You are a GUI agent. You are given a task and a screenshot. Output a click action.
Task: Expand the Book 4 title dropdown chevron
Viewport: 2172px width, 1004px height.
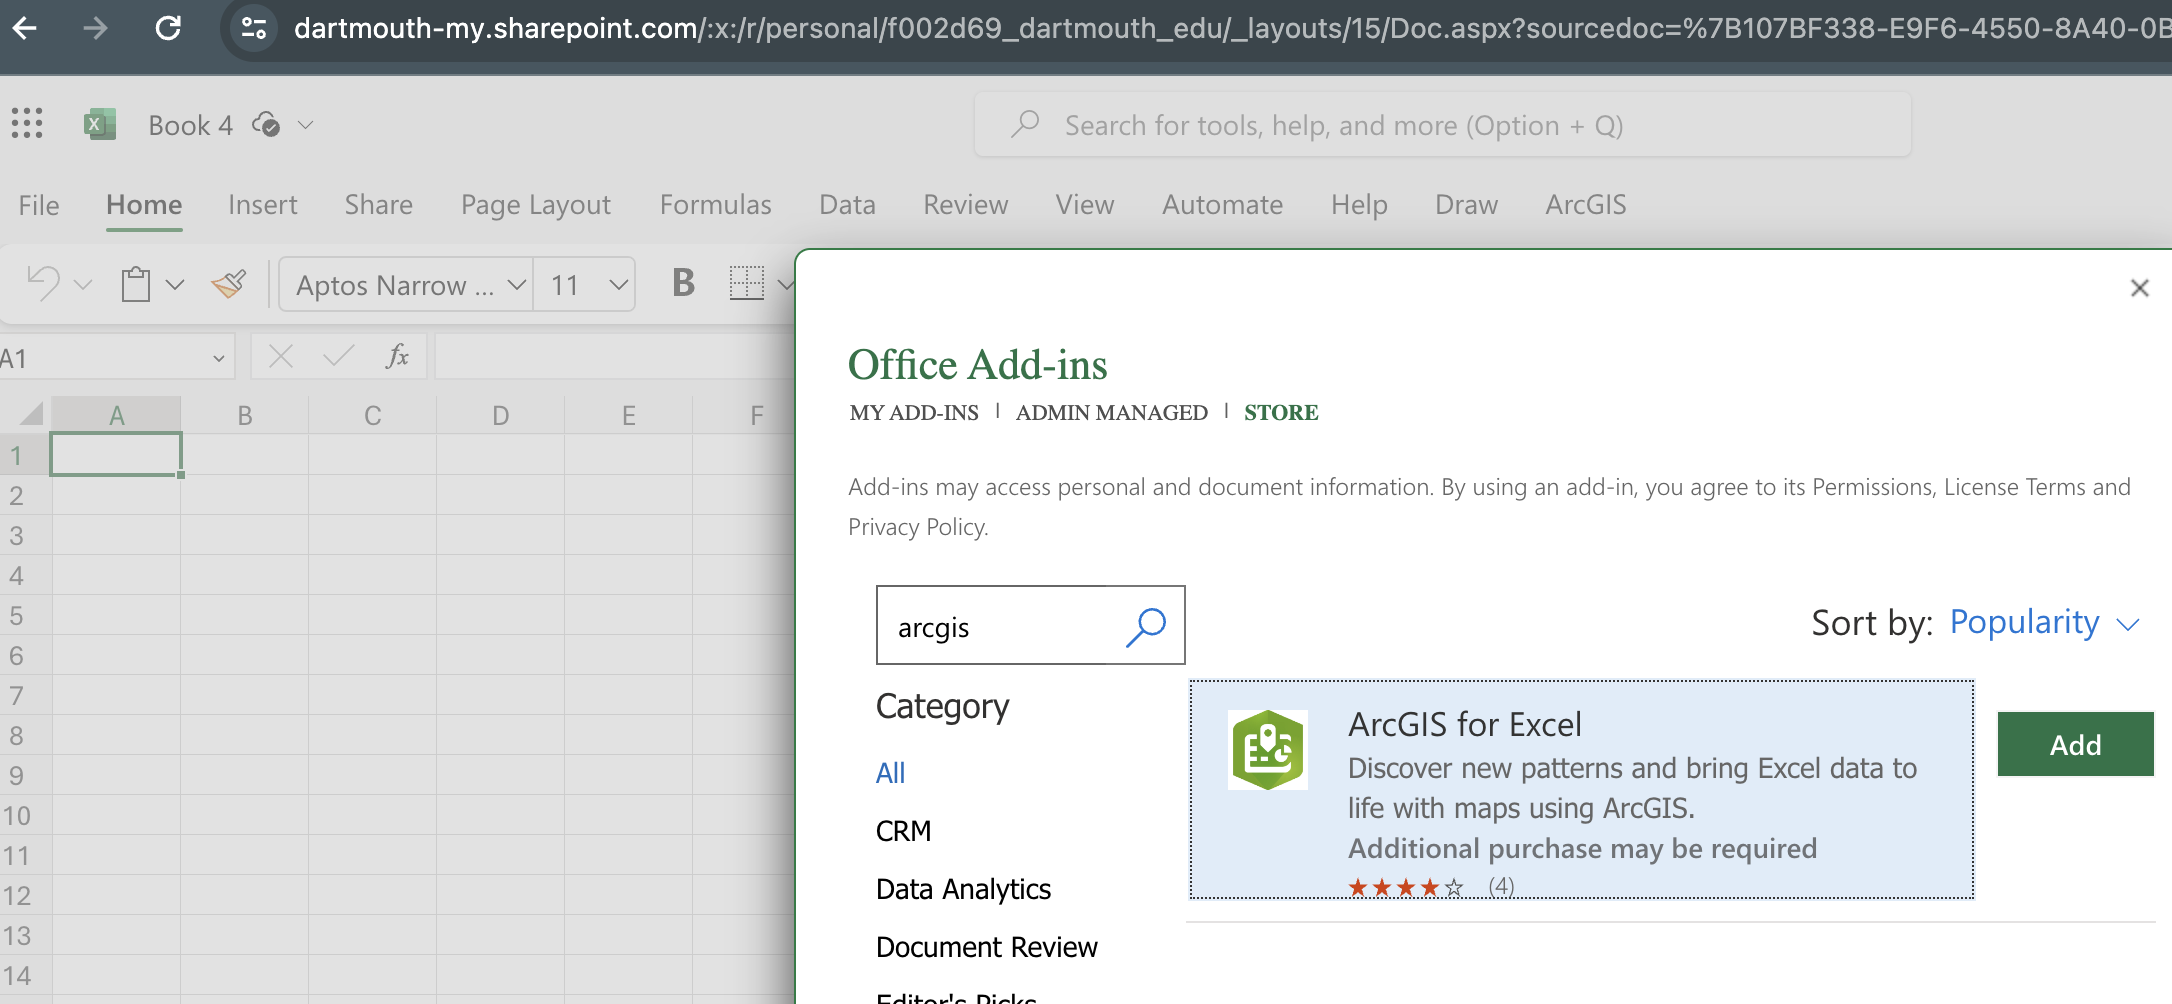point(306,125)
